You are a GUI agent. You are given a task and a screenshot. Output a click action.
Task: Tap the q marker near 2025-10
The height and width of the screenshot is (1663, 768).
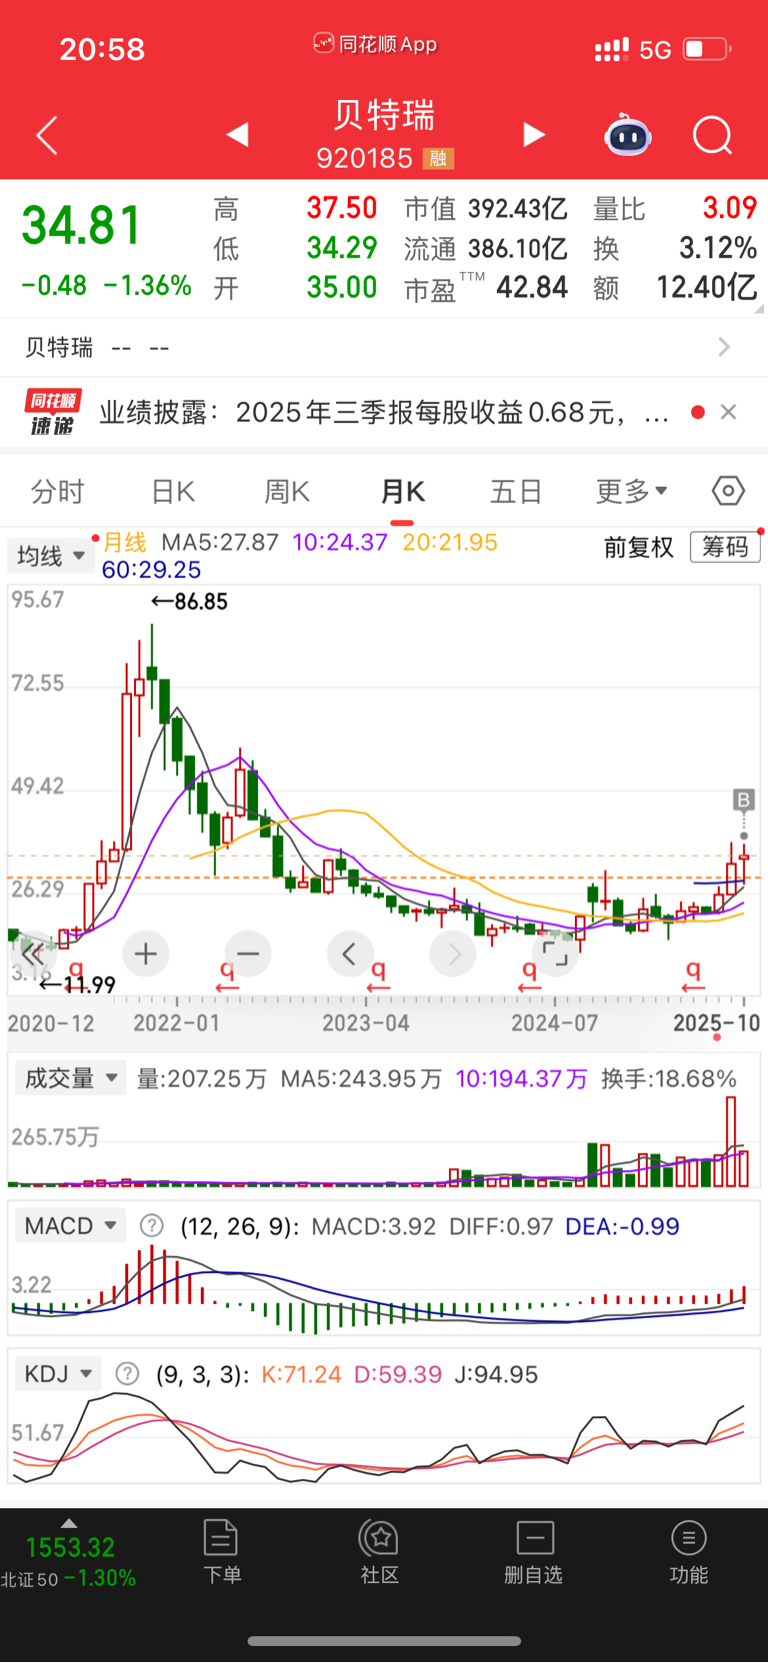point(693,975)
